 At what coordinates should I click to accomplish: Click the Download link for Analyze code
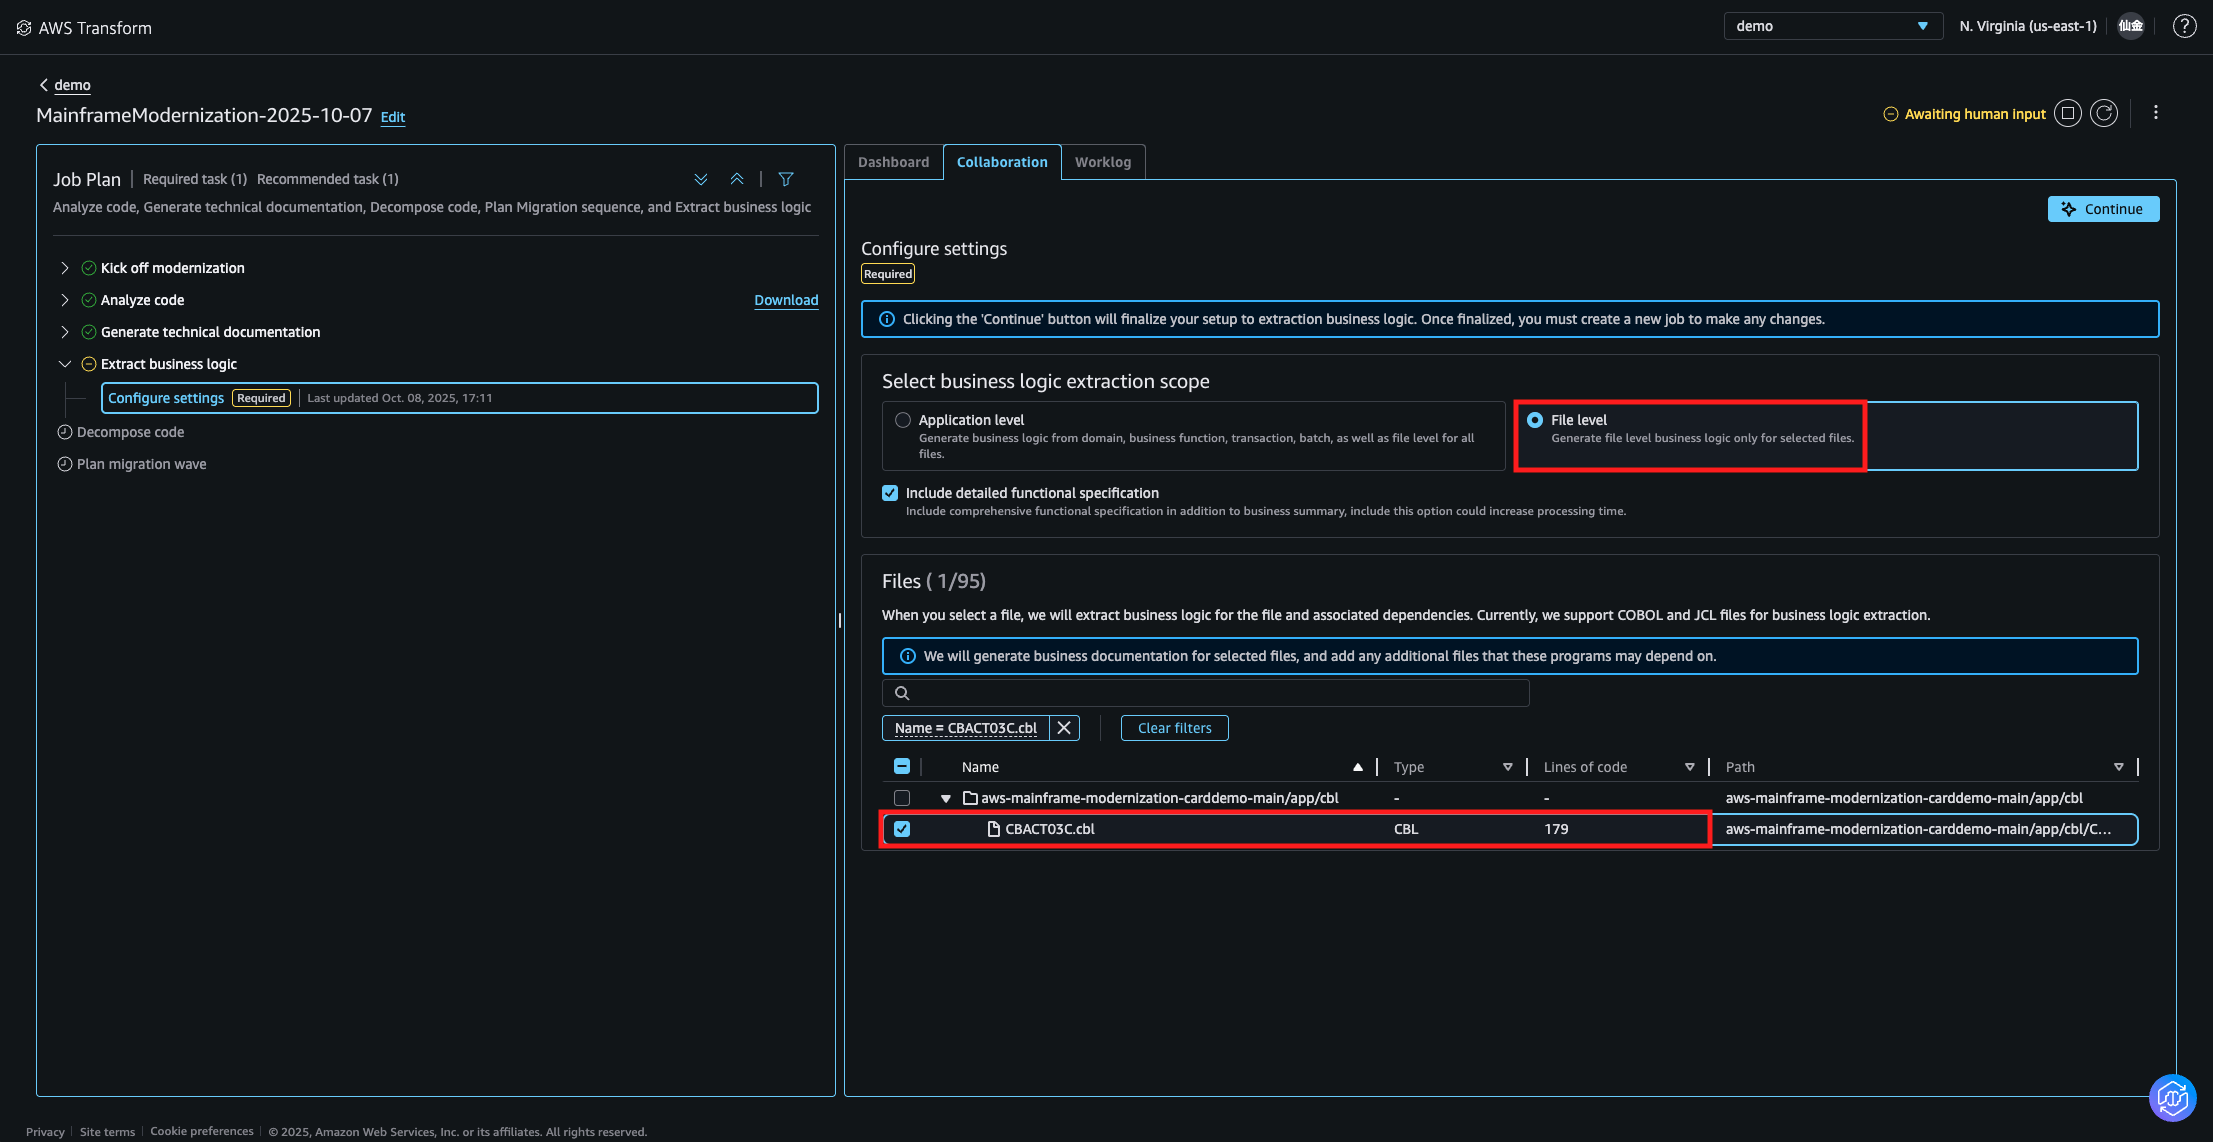[x=786, y=300]
